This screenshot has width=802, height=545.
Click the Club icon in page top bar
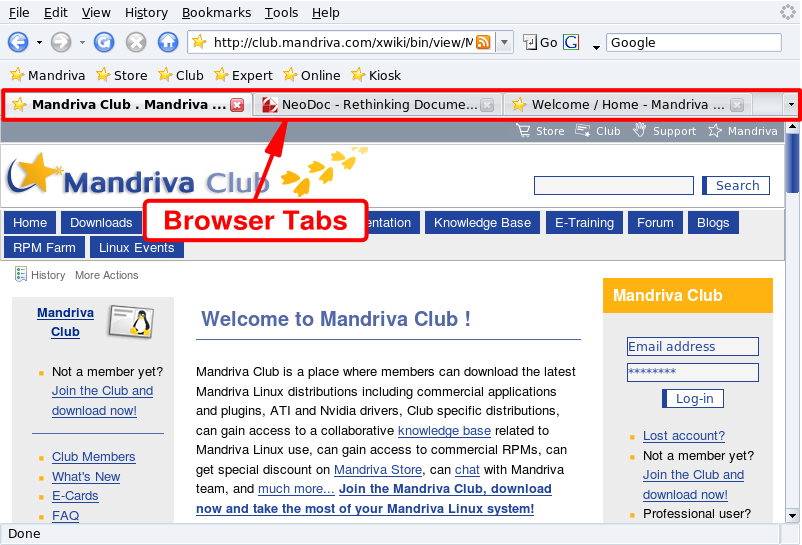[x=583, y=130]
